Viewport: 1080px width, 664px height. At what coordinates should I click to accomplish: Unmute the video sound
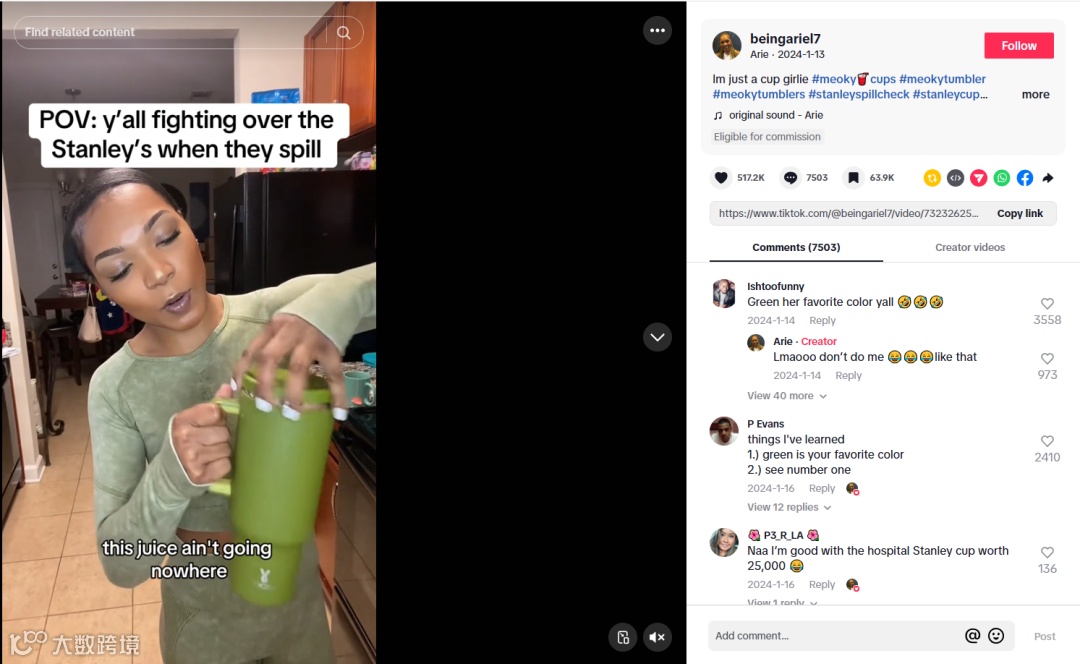coord(657,637)
